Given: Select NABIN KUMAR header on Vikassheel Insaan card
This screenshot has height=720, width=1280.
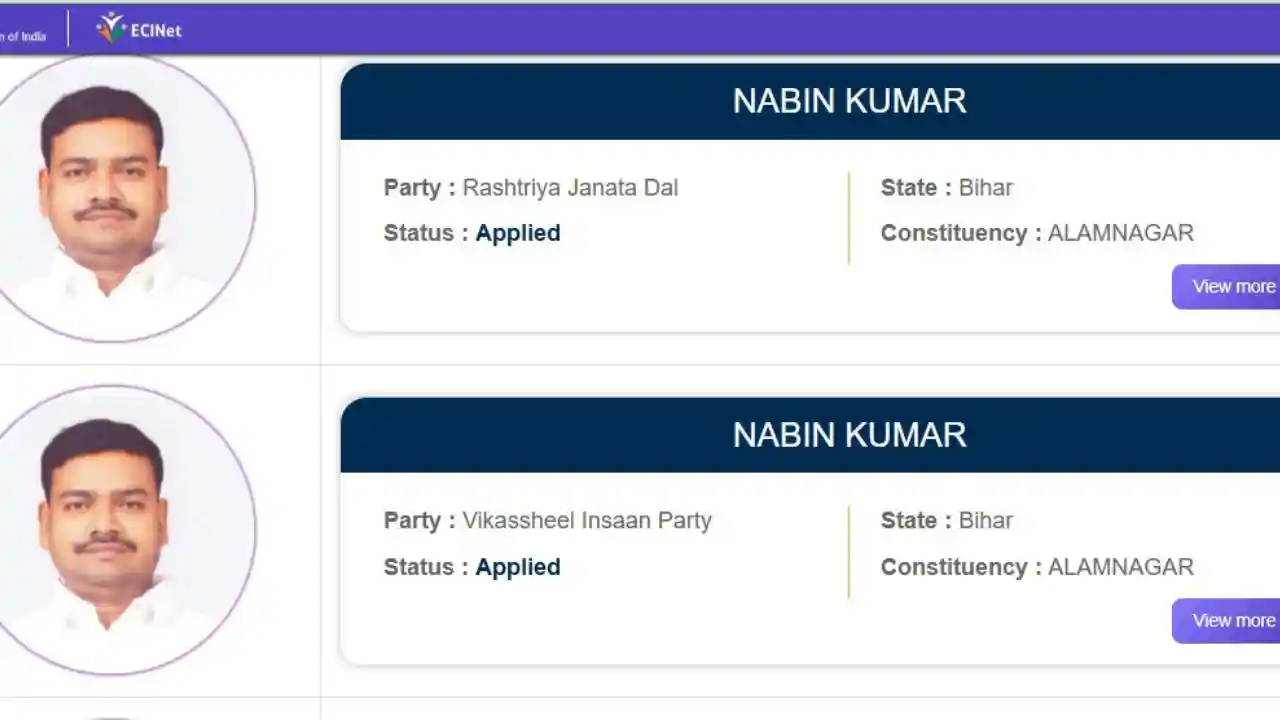Looking at the screenshot, I should pyautogui.click(x=849, y=435).
